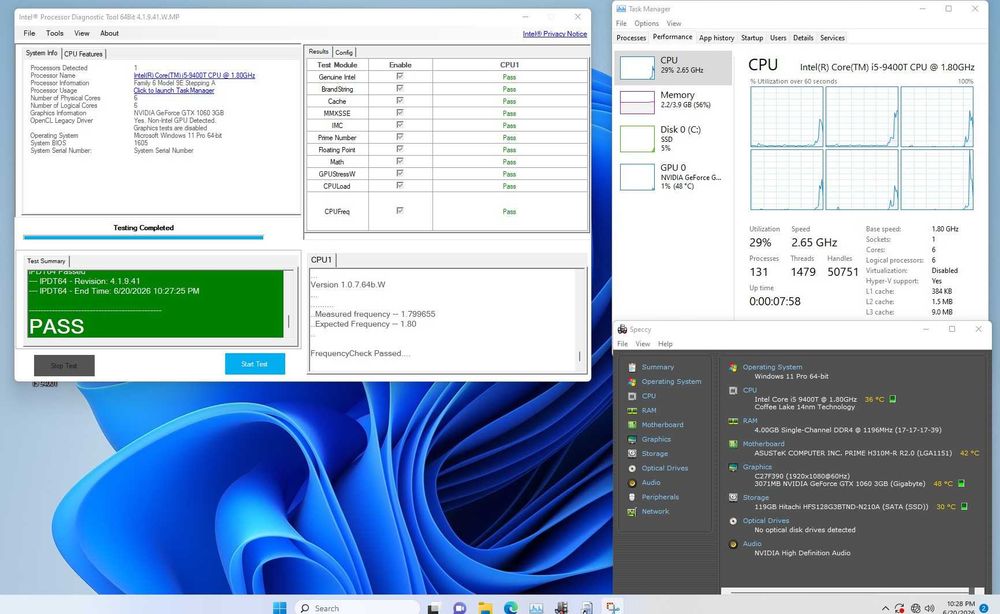Switch to the Config tab
This screenshot has width=1000, height=614.
(x=344, y=52)
